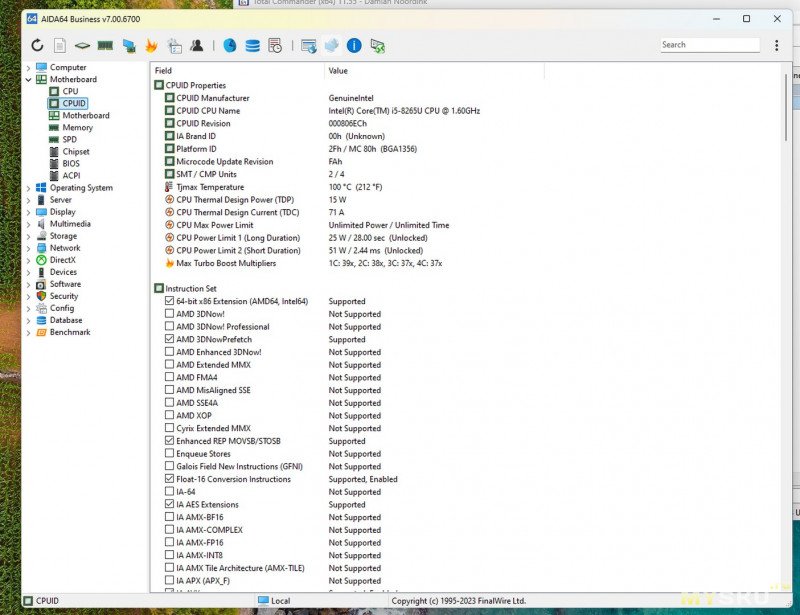Screen dimensions: 800x615
Task: Toggle the Enhanced REP MOVSB/STOSB checkbox
Action: coord(169,440)
